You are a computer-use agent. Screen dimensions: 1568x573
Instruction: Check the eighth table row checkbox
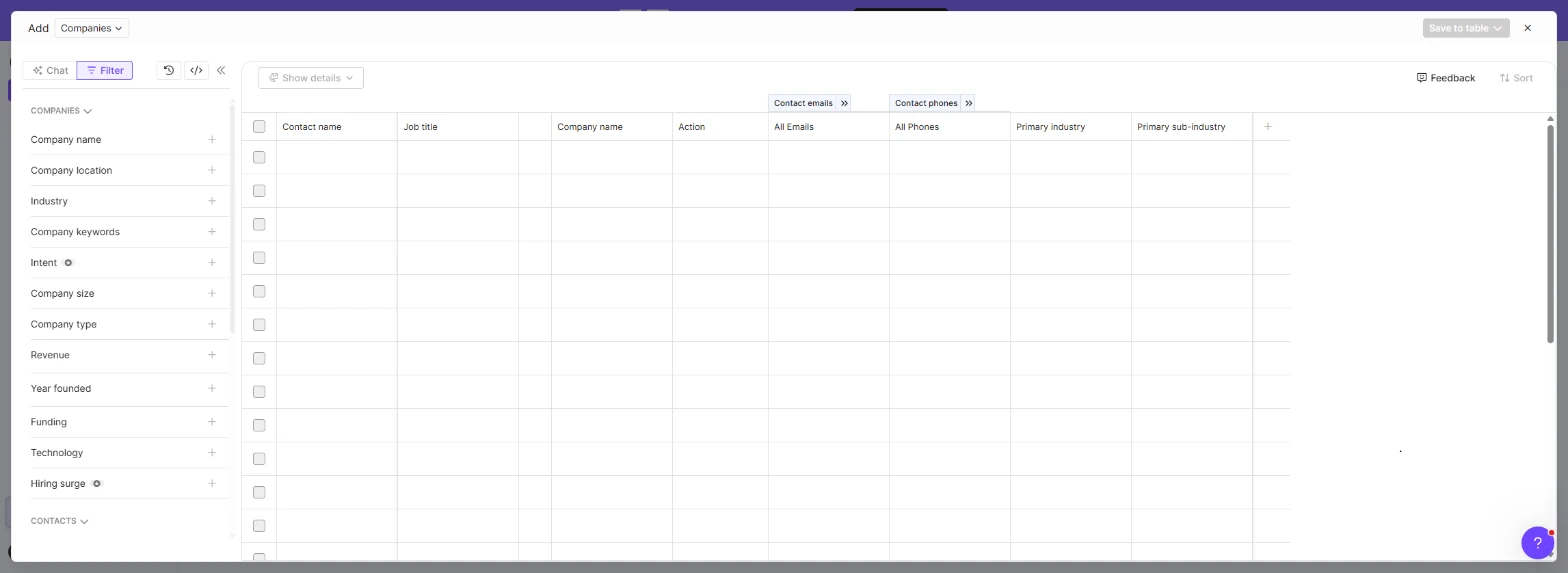pyautogui.click(x=259, y=392)
